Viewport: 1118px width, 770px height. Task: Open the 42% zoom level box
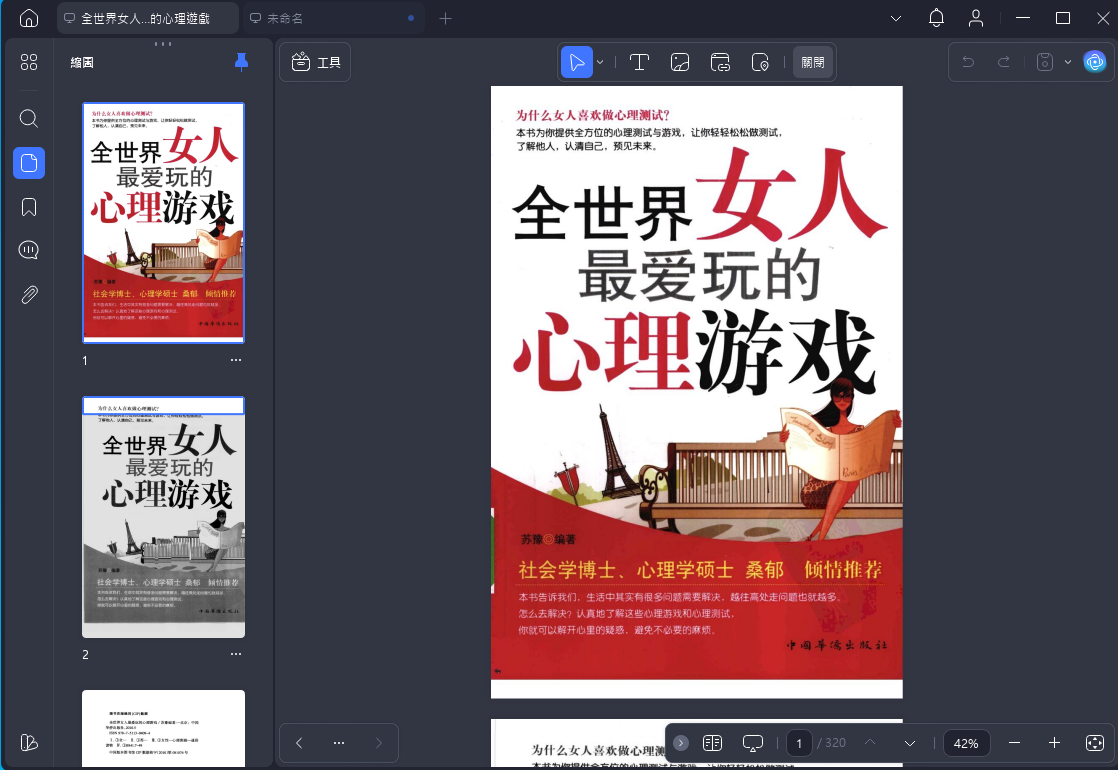(966, 743)
